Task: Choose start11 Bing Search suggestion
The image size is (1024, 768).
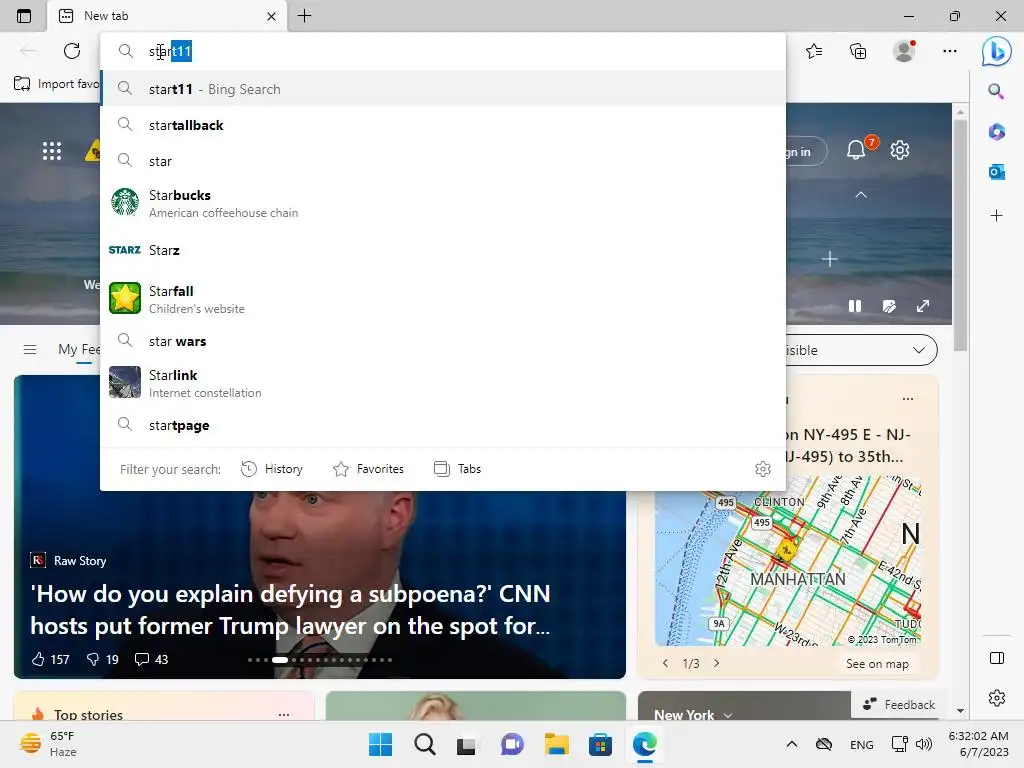Action: click(x=443, y=89)
